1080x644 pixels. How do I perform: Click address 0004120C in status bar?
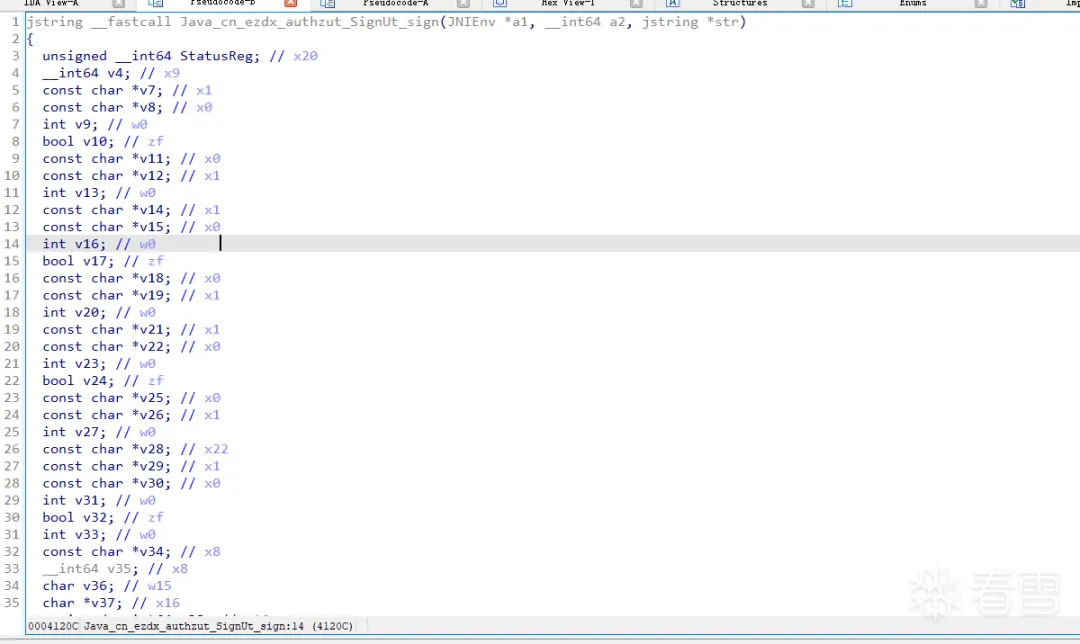coord(53,626)
